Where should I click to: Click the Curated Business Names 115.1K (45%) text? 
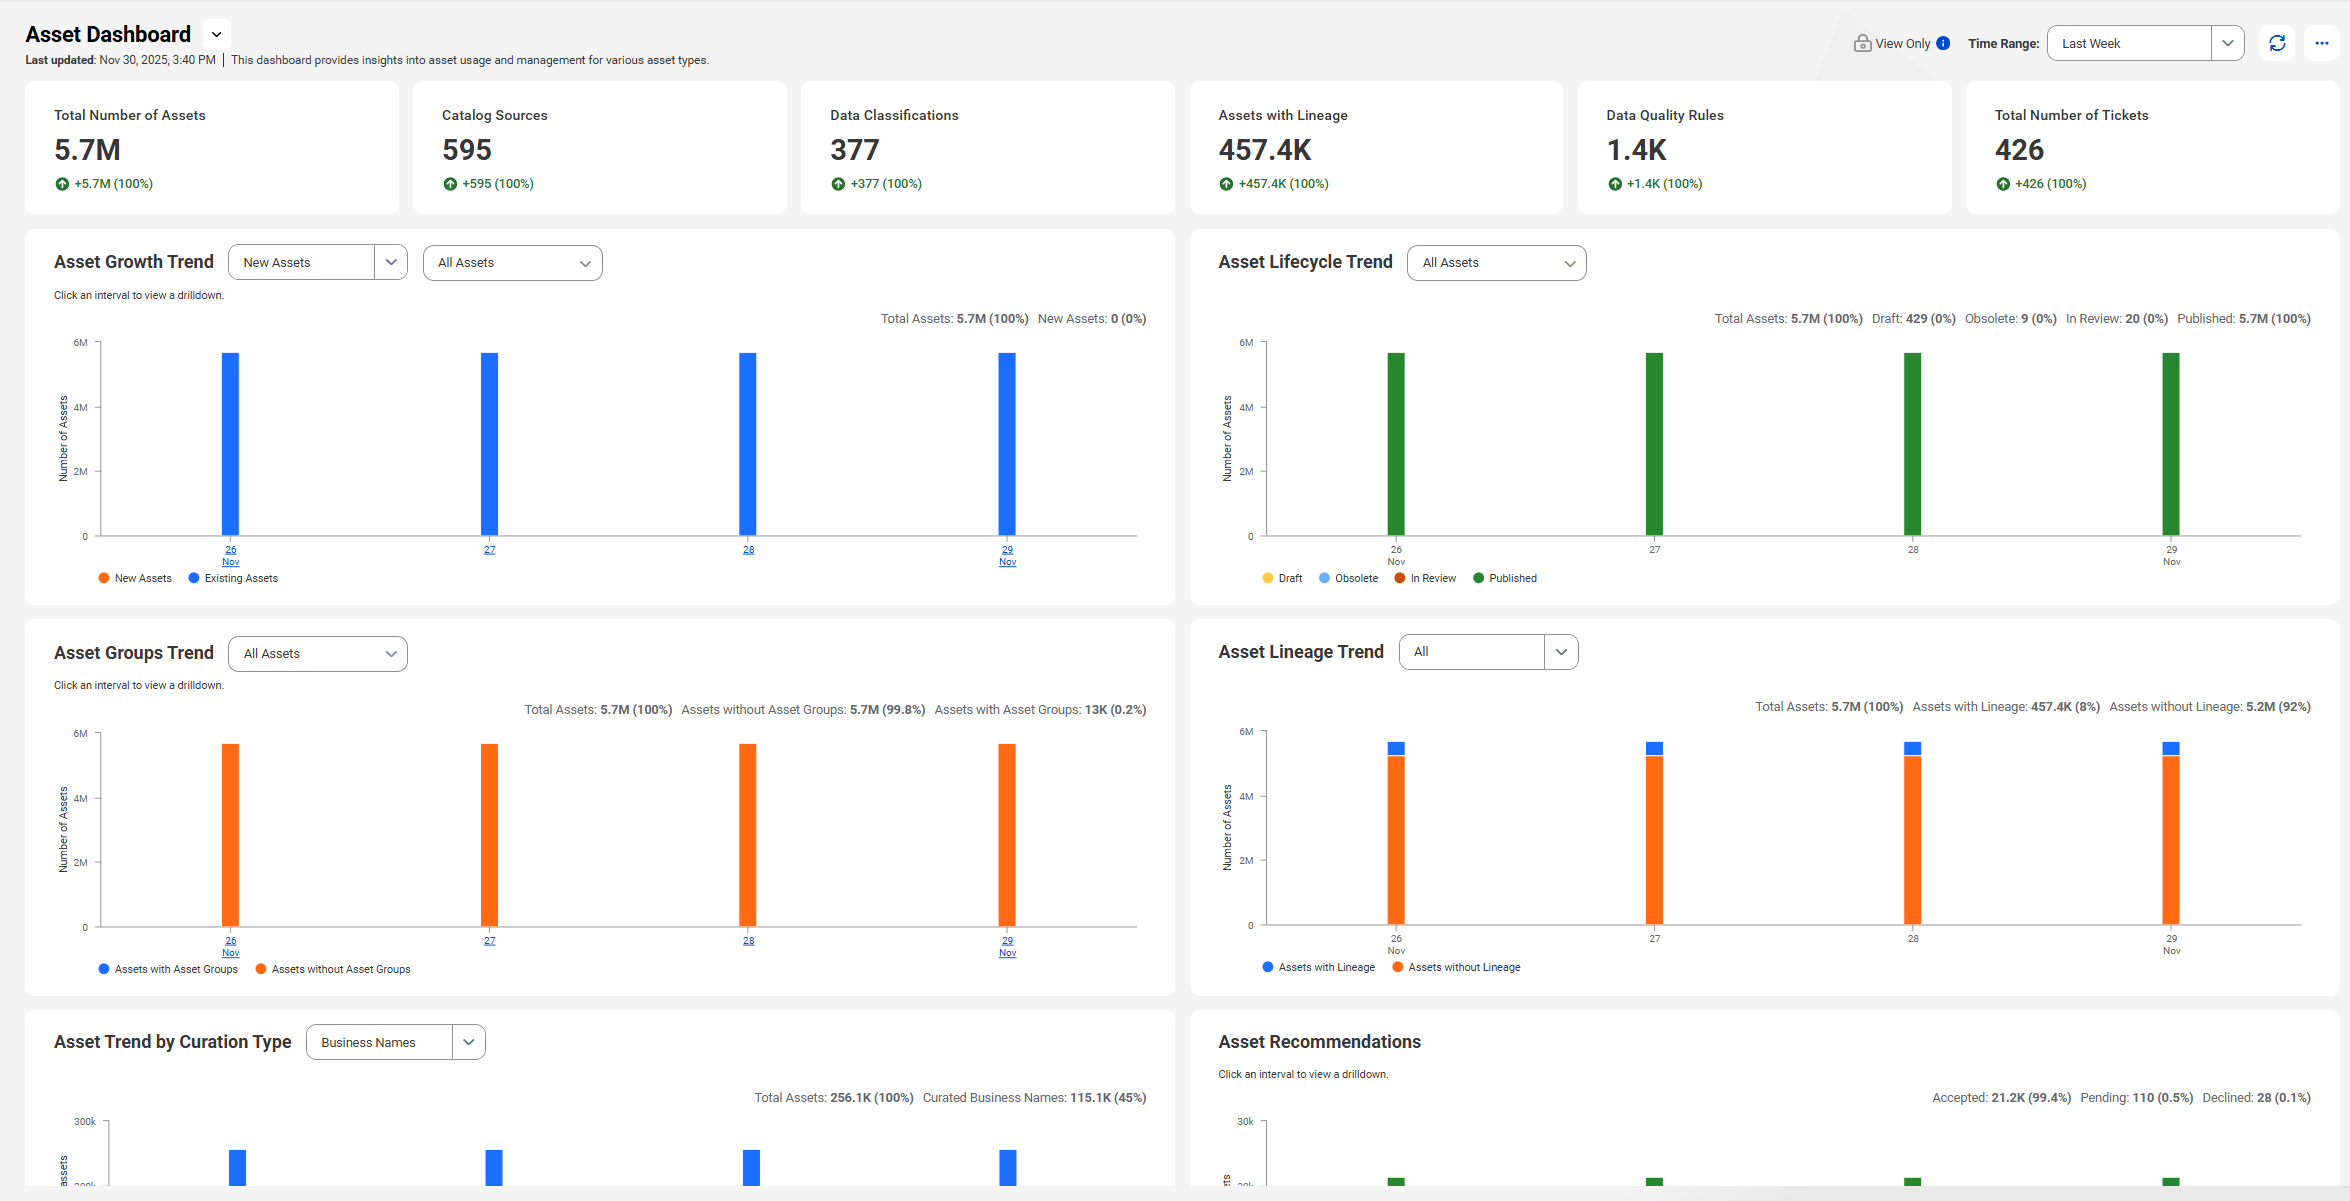(1034, 1098)
